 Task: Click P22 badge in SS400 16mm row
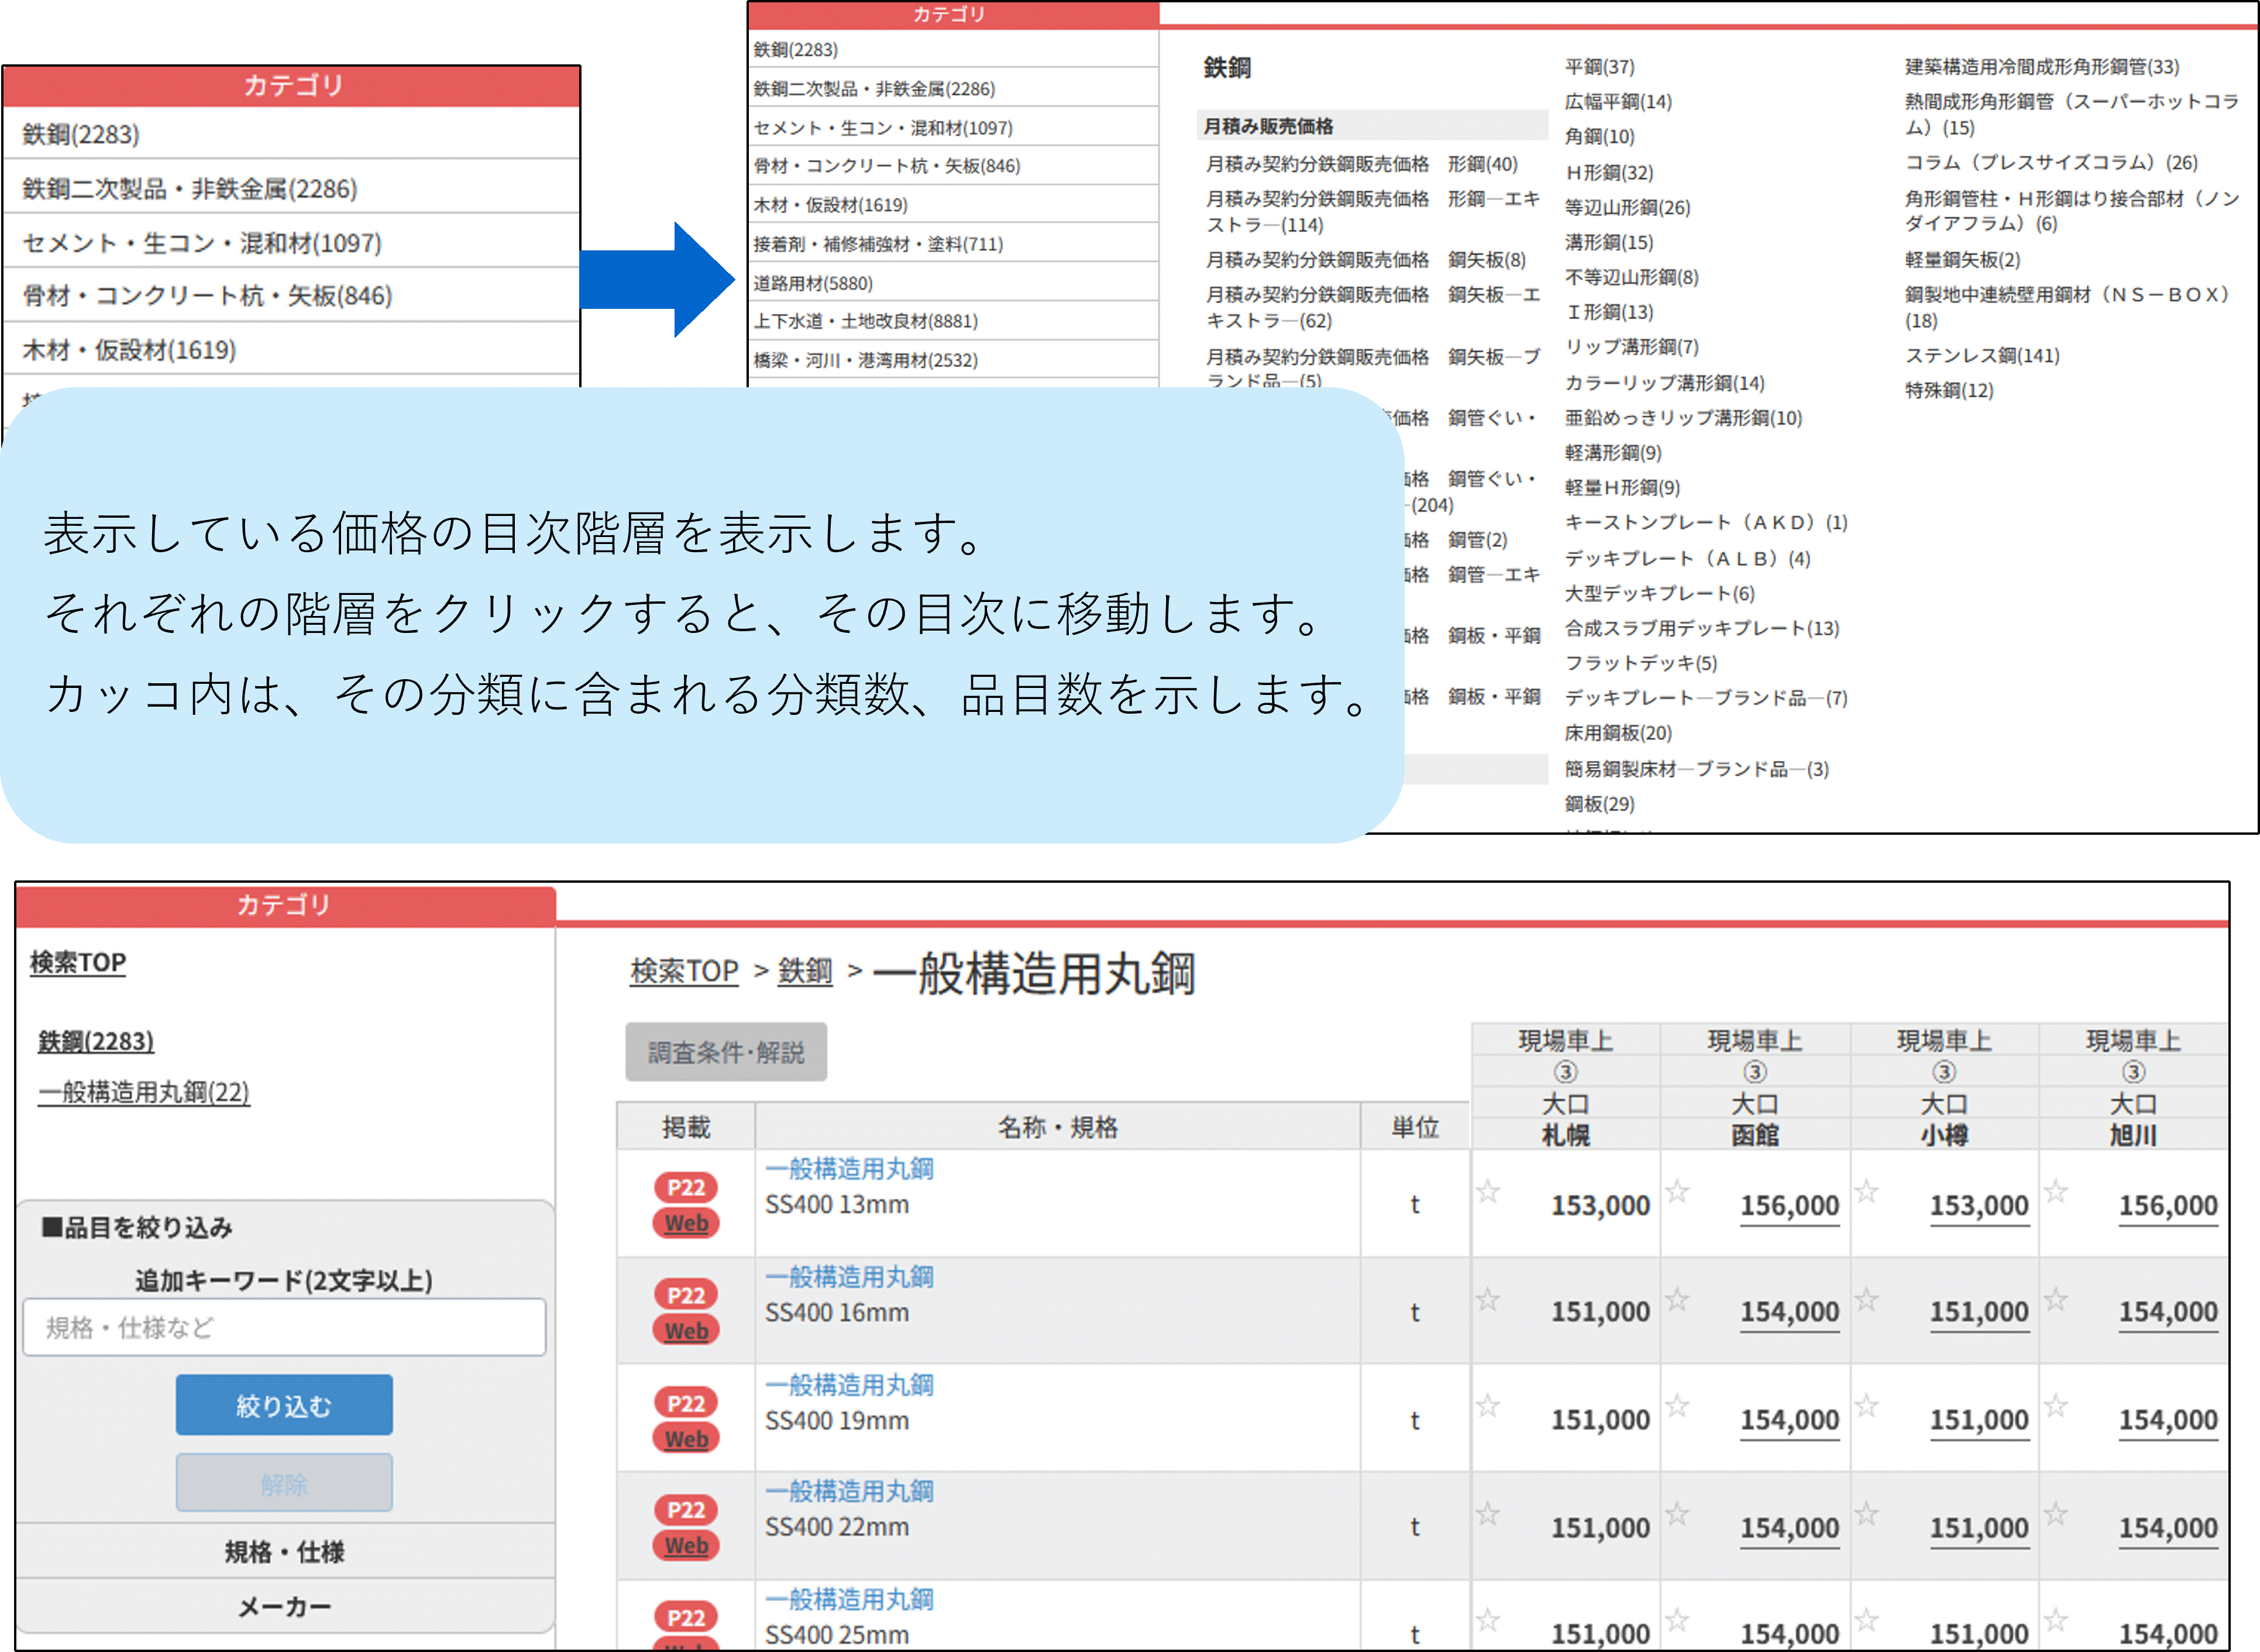(686, 1295)
